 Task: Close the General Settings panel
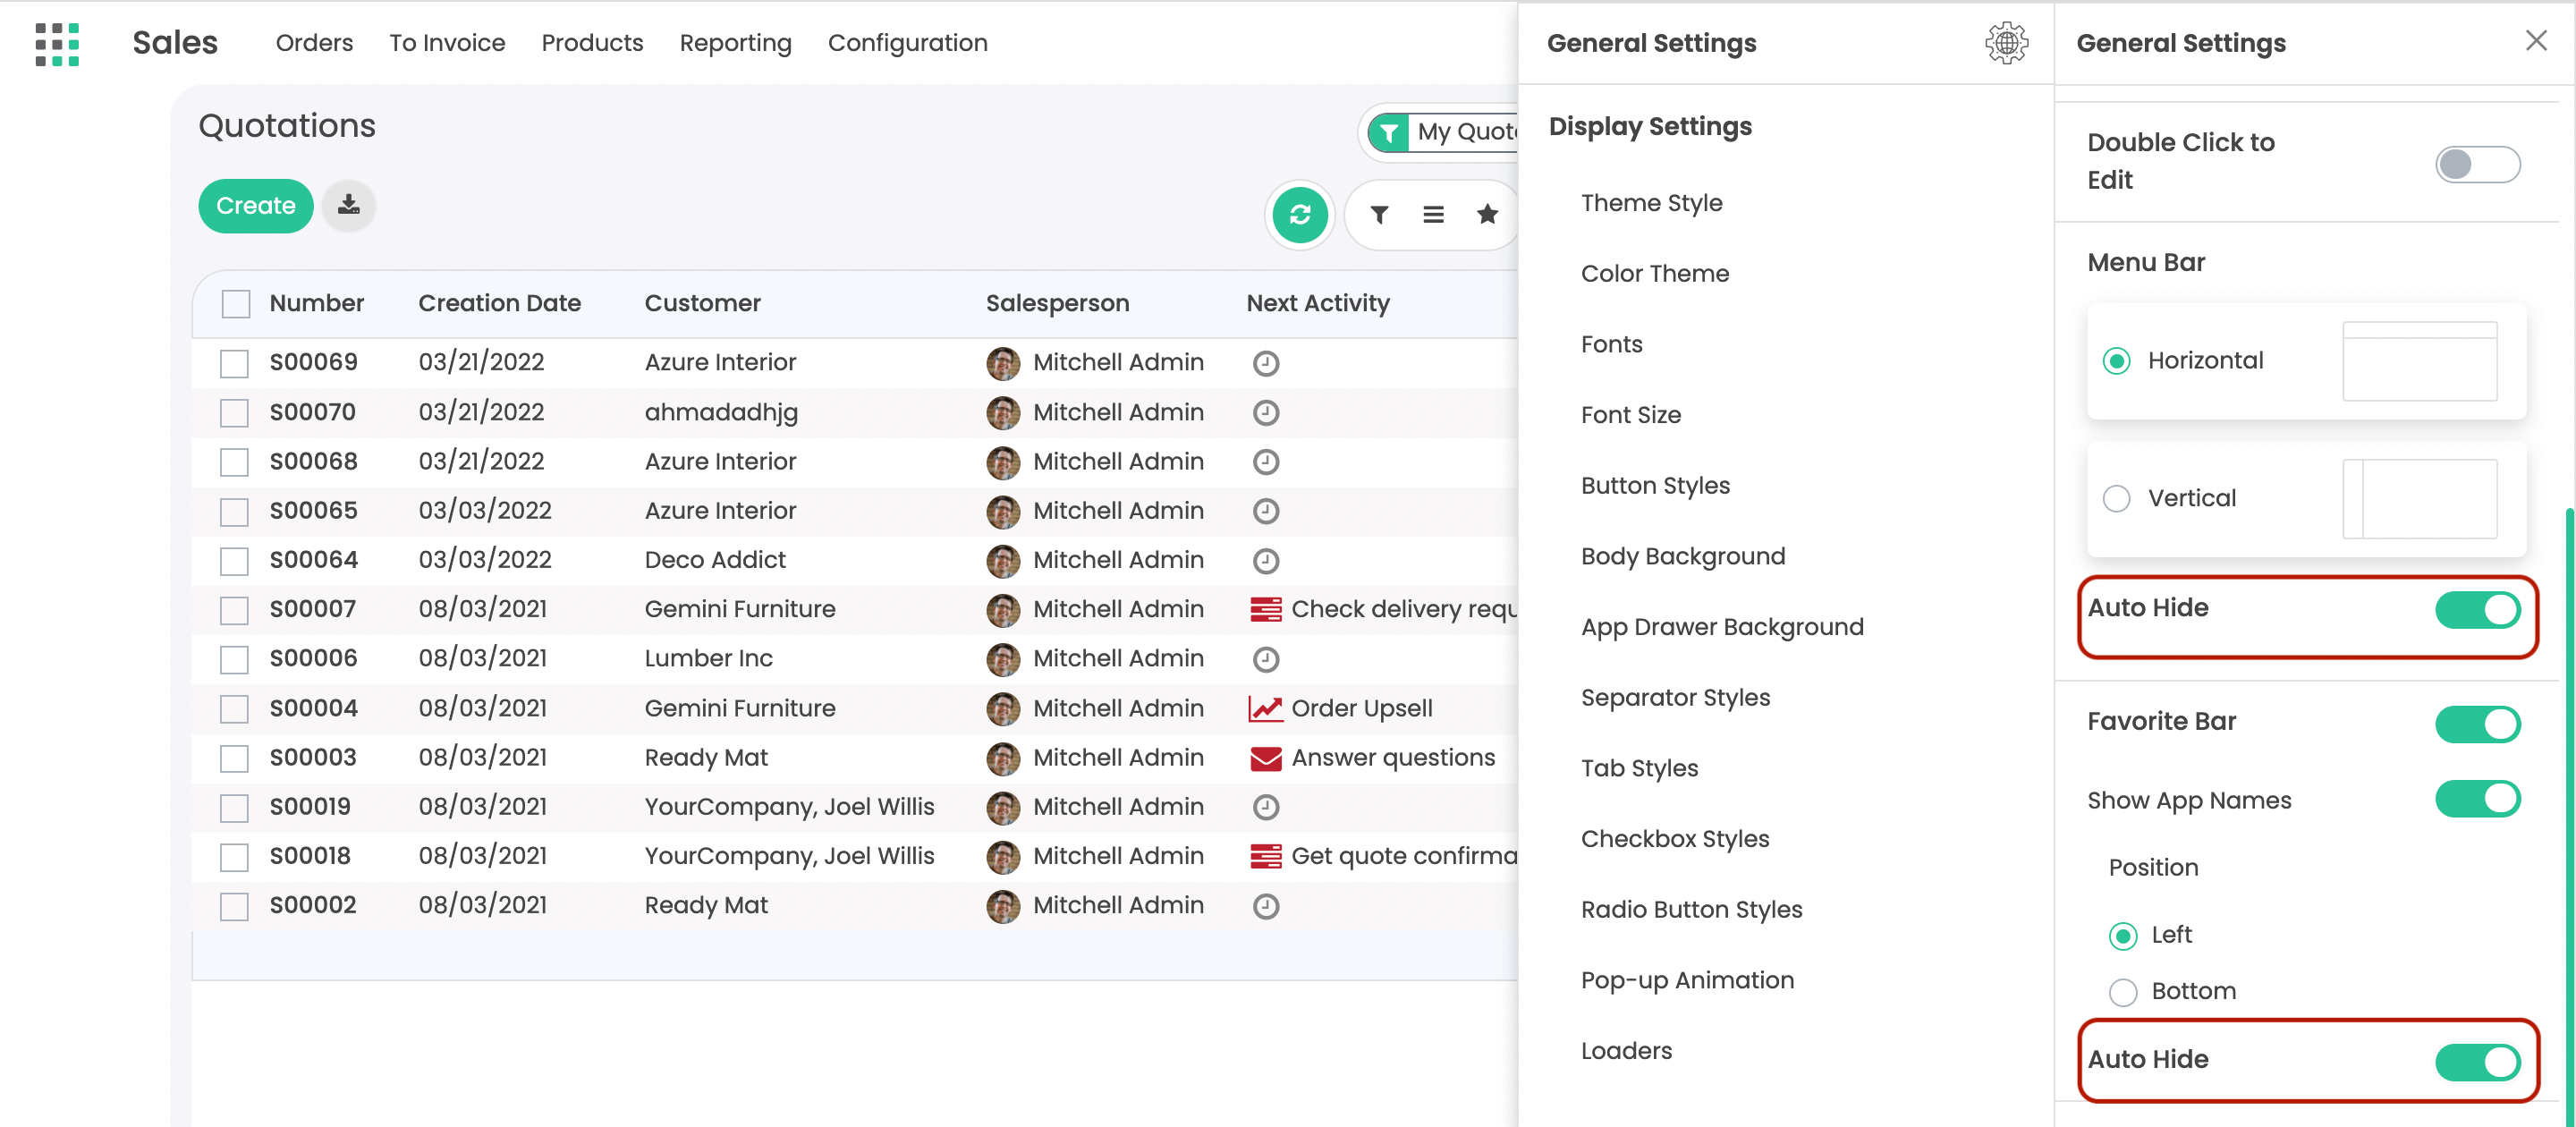click(x=2535, y=41)
